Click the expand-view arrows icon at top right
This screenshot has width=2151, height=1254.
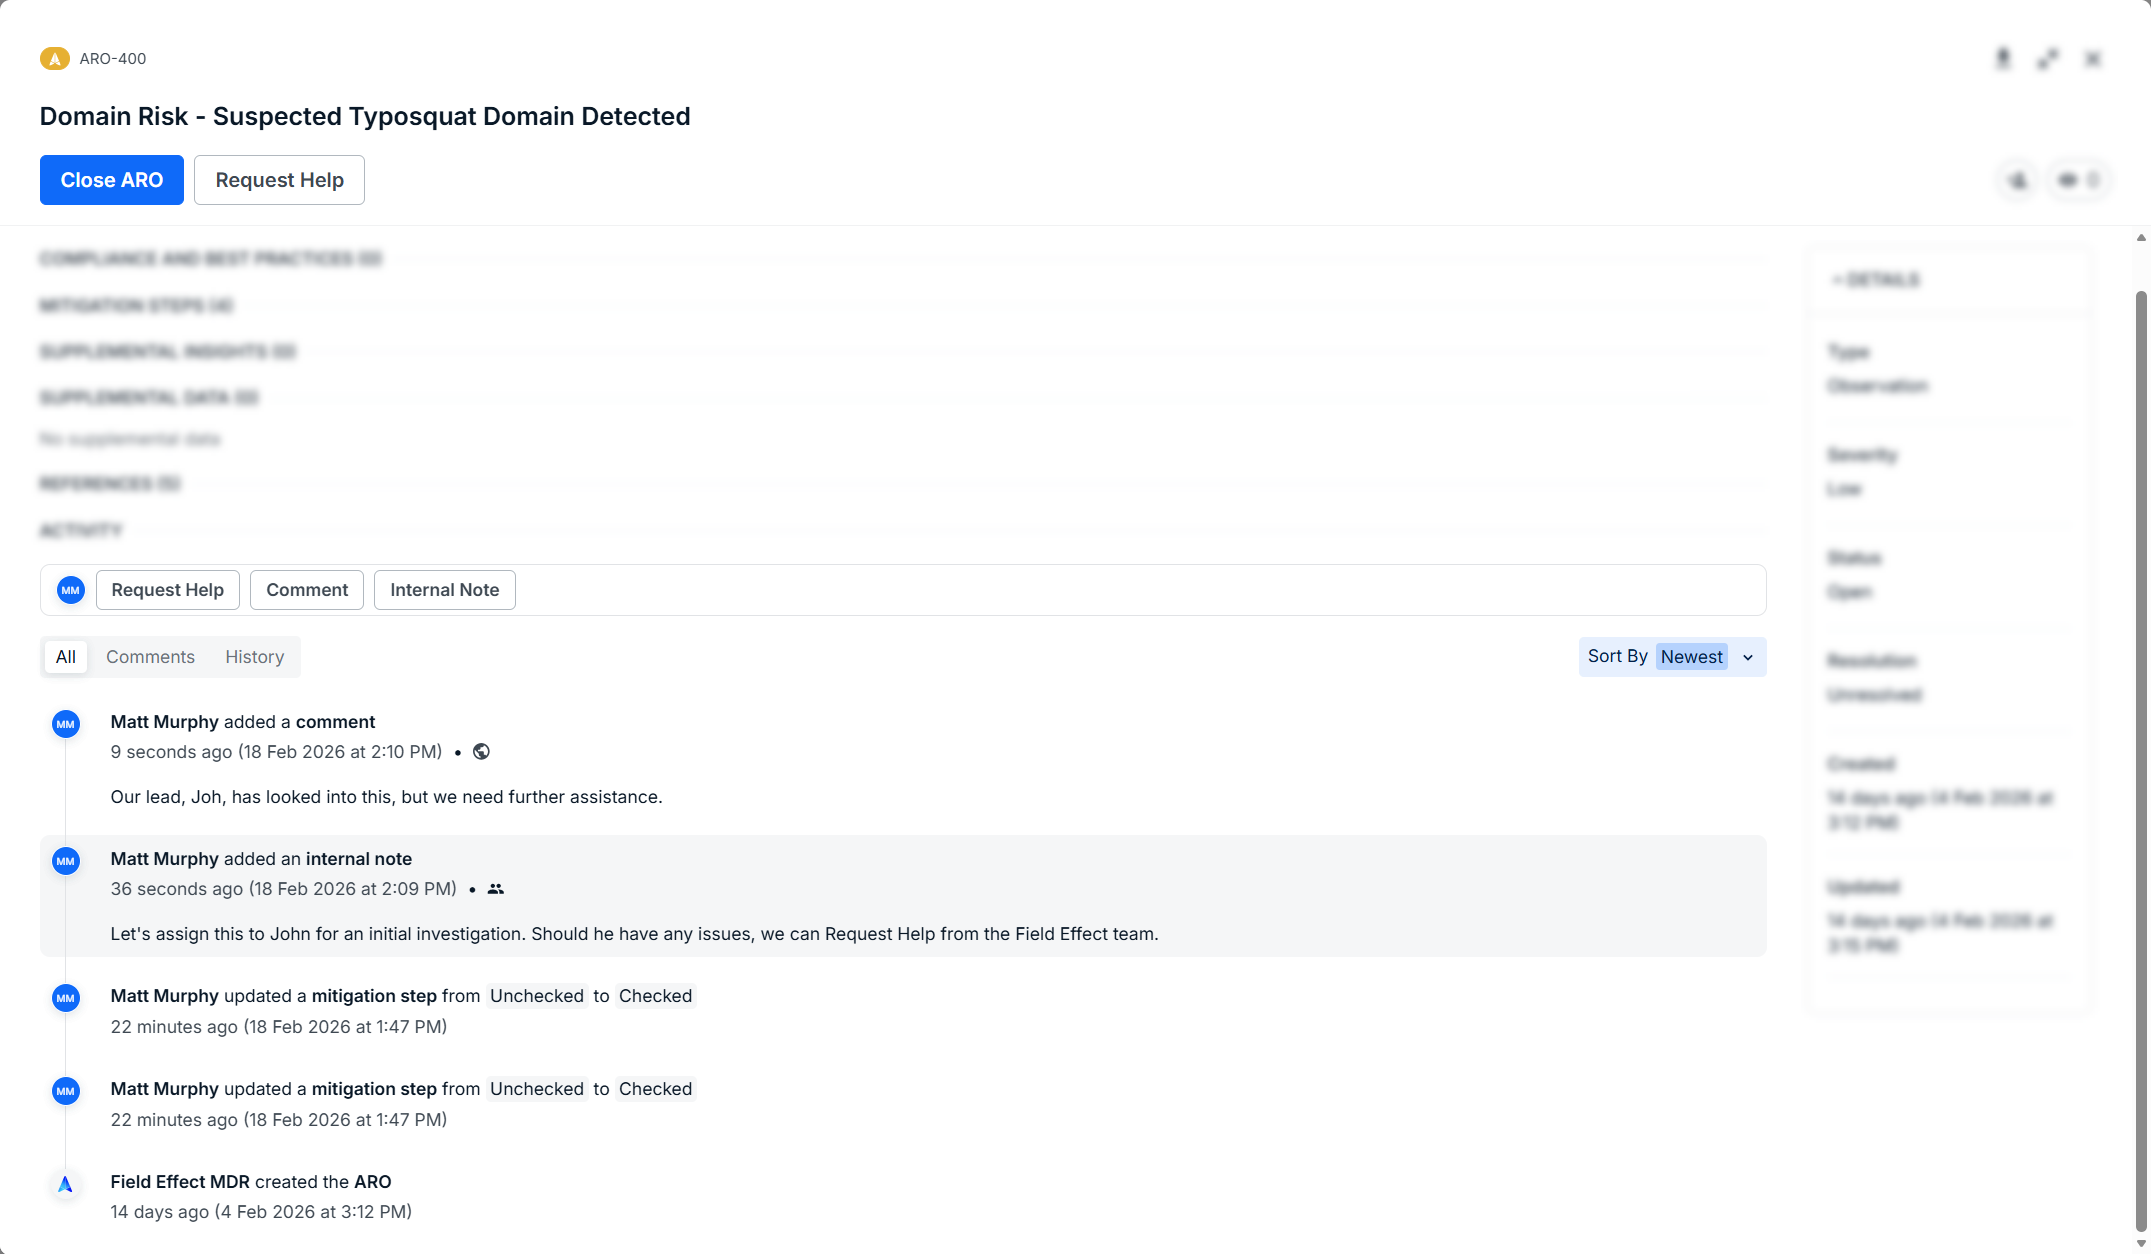pos(2047,59)
